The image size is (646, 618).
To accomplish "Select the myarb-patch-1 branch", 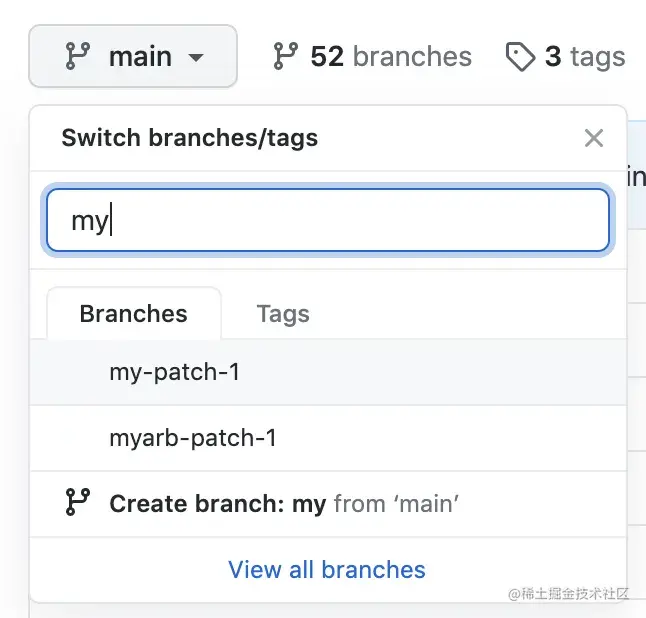I will pyautogui.click(x=193, y=438).
